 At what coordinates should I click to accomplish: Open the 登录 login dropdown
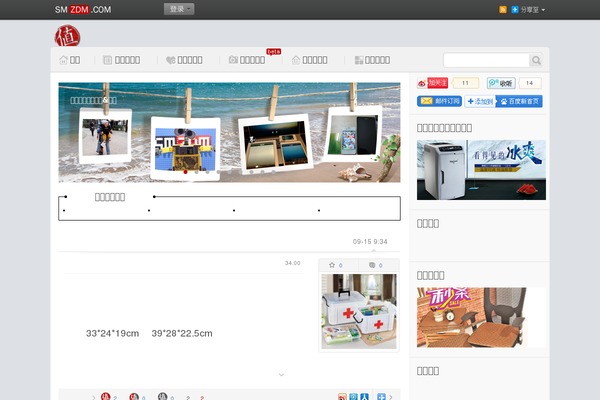click(179, 9)
